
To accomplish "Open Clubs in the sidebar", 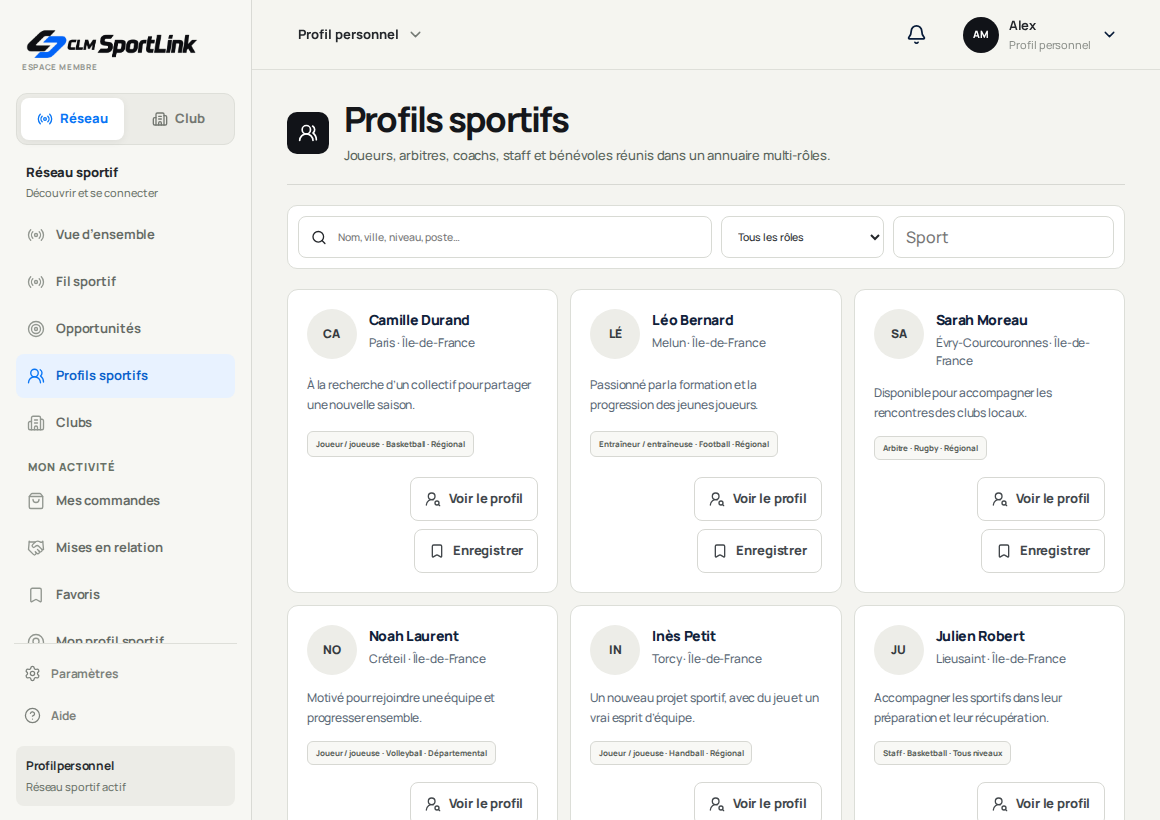I will coord(125,423).
